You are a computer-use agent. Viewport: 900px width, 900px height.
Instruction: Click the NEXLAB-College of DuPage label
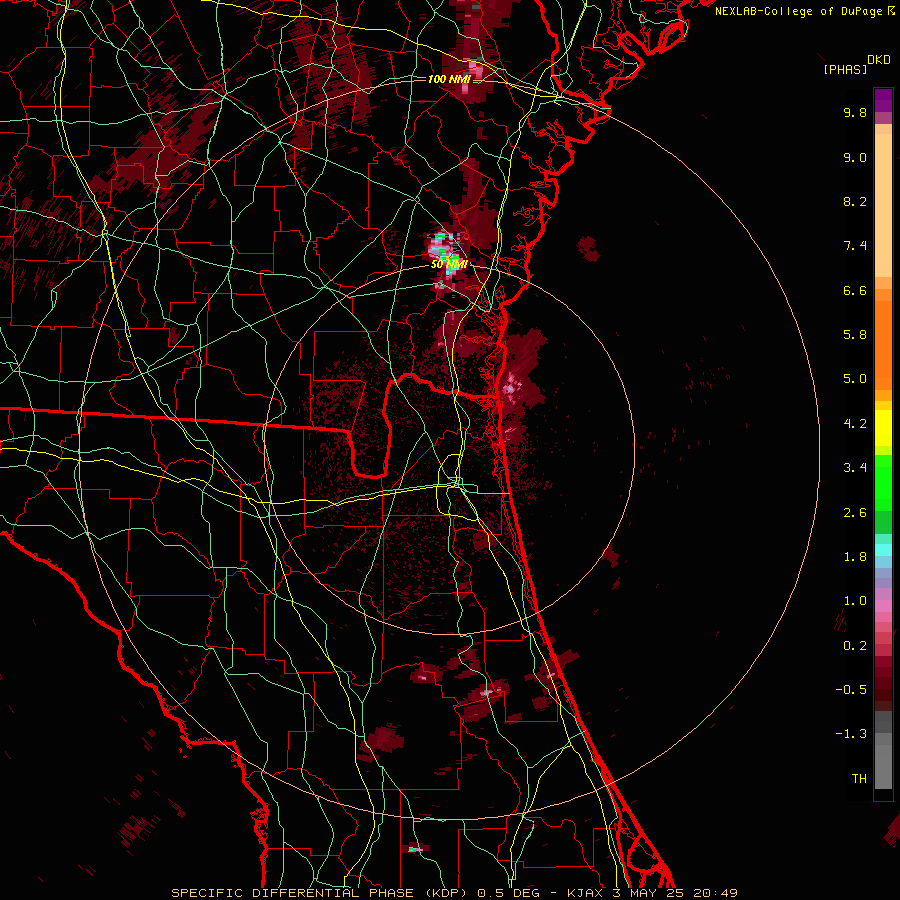pos(797,11)
